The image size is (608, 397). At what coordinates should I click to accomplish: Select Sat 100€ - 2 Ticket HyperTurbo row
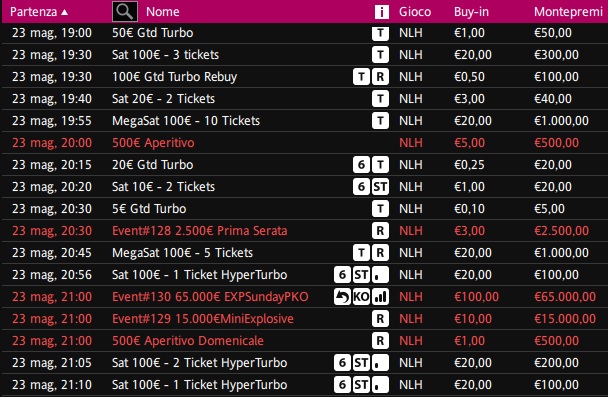click(304, 363)
